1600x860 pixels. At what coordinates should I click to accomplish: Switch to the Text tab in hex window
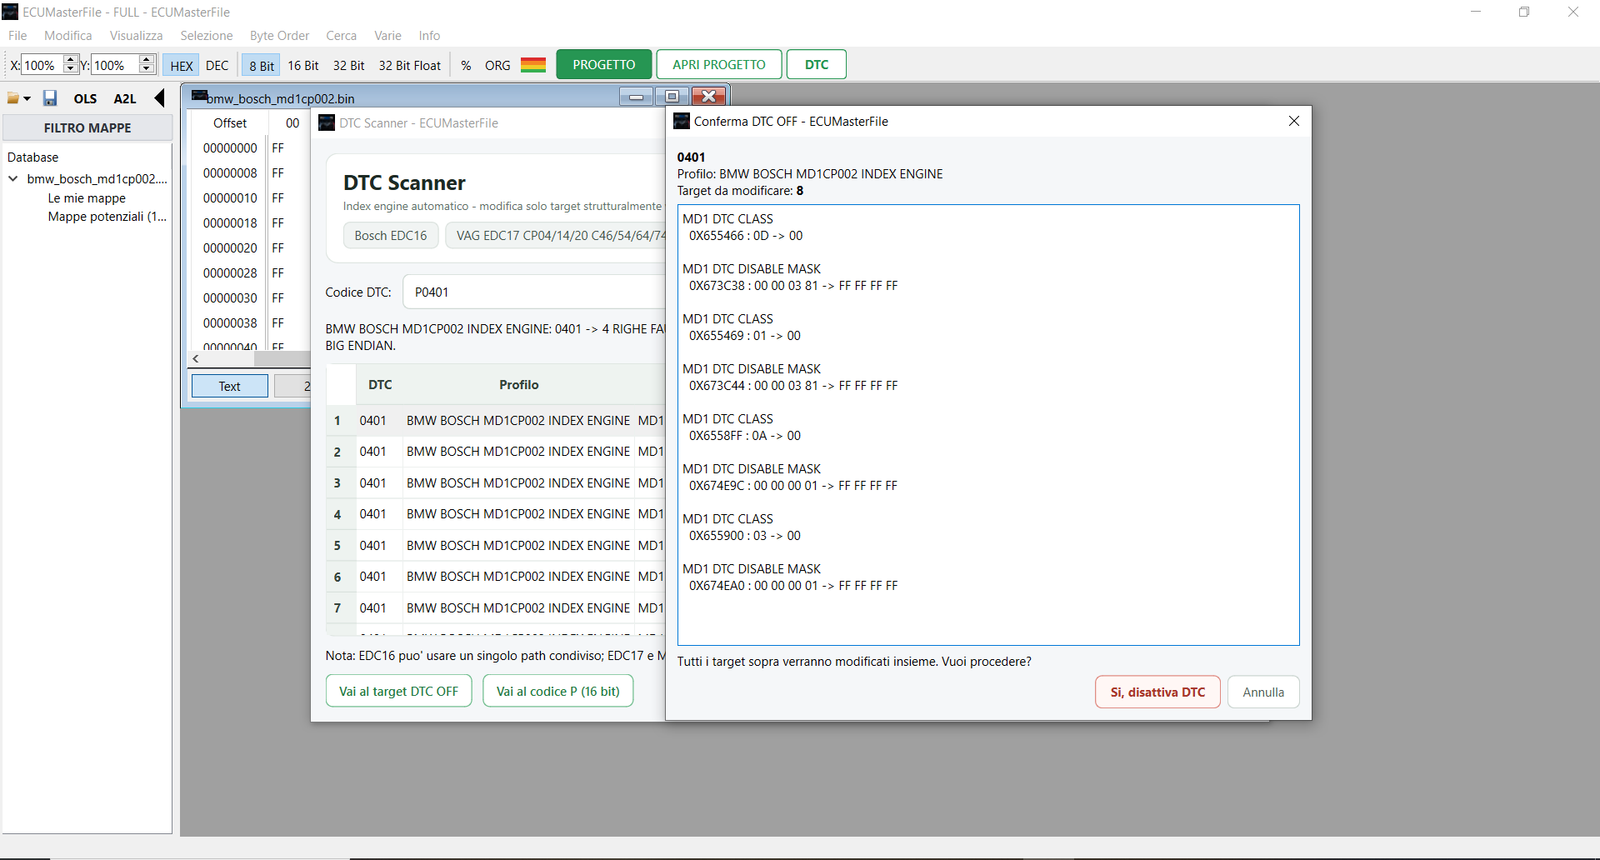[230, 386]
